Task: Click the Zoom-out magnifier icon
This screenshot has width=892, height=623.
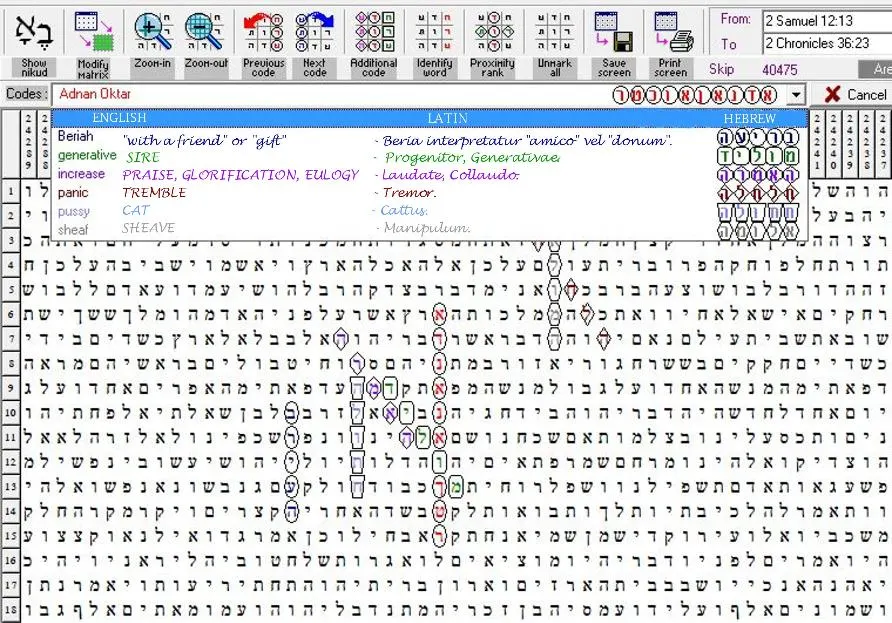Action: pos(205,32)
